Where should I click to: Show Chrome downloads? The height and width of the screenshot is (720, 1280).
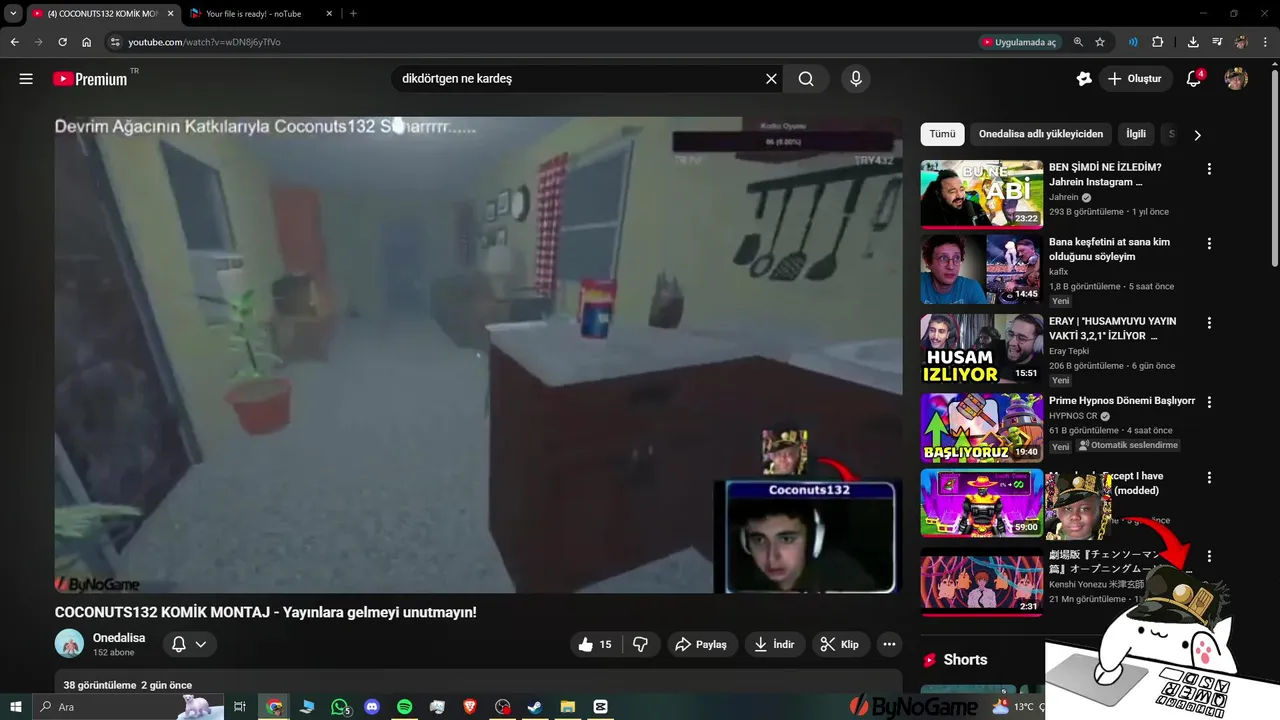1193,42
